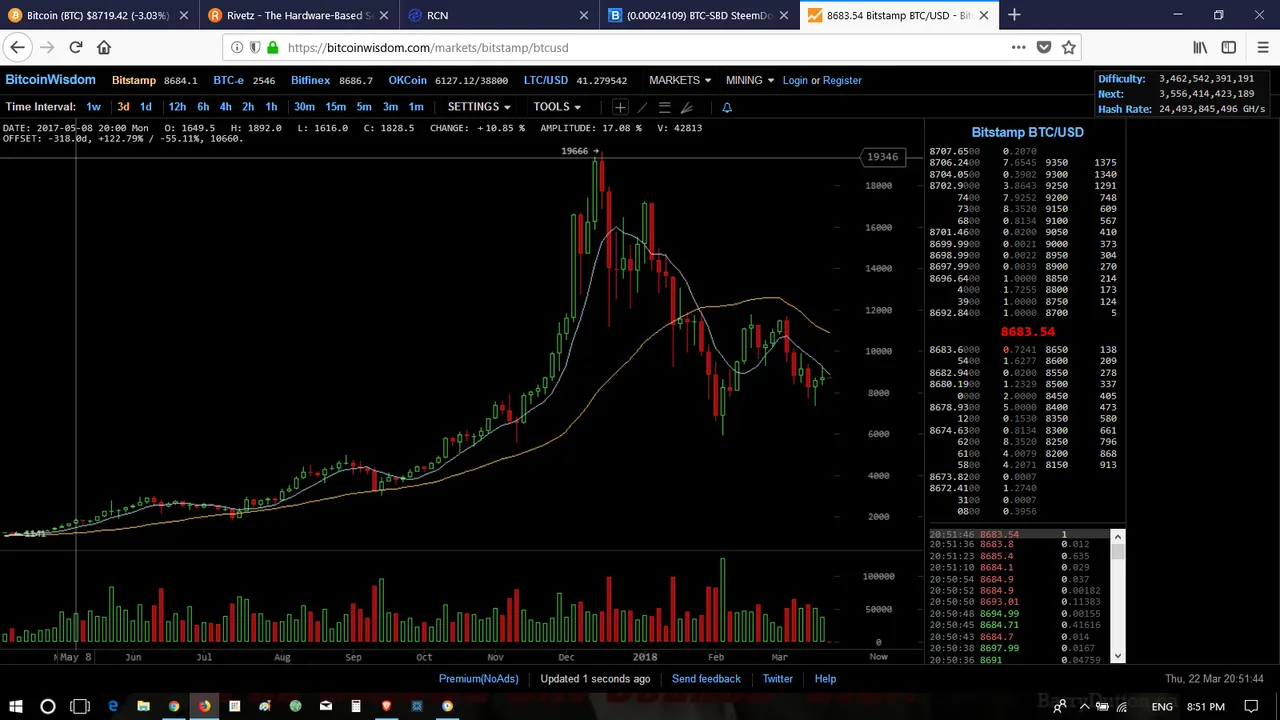
Task: Click trades list scroll up arrow
Action: click(x=1117, y=538)
